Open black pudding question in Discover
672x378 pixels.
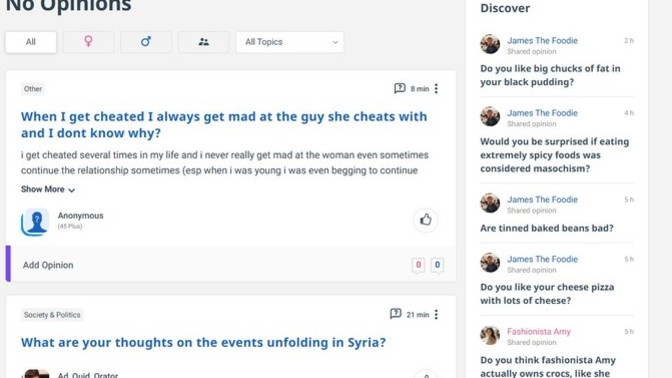pos(550,75)
